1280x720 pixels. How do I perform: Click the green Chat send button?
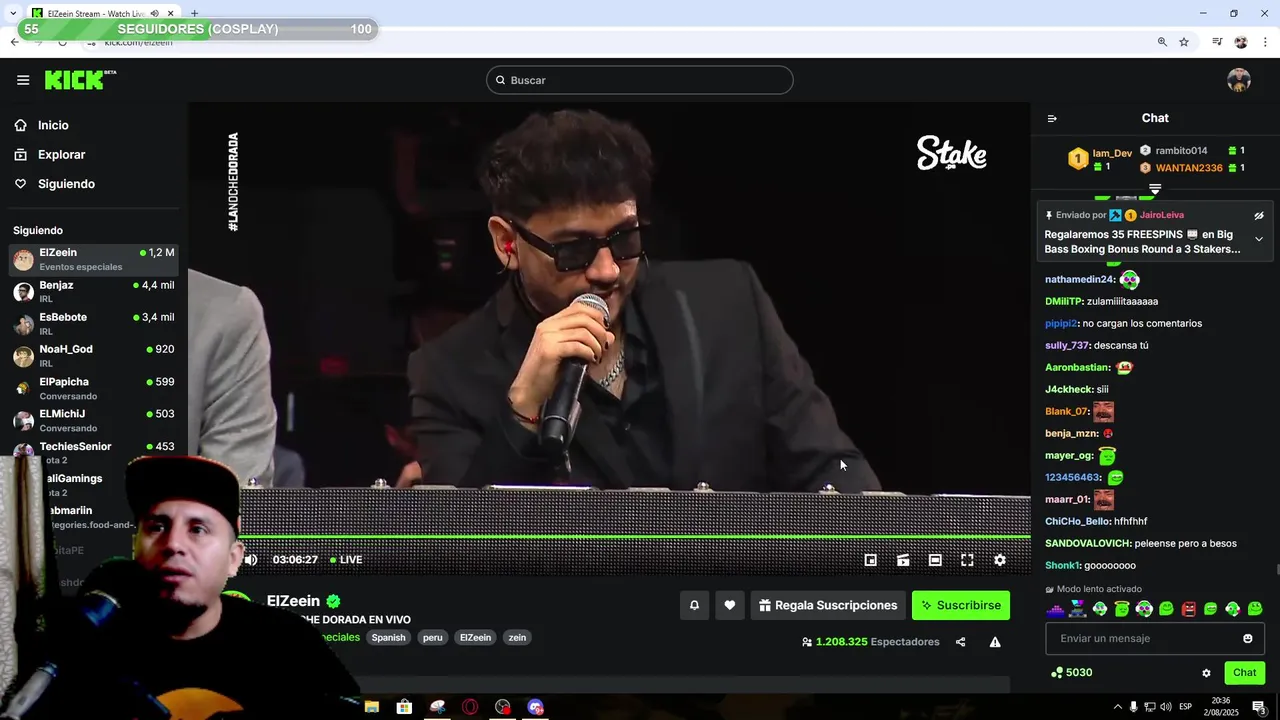click(1244, 673)
